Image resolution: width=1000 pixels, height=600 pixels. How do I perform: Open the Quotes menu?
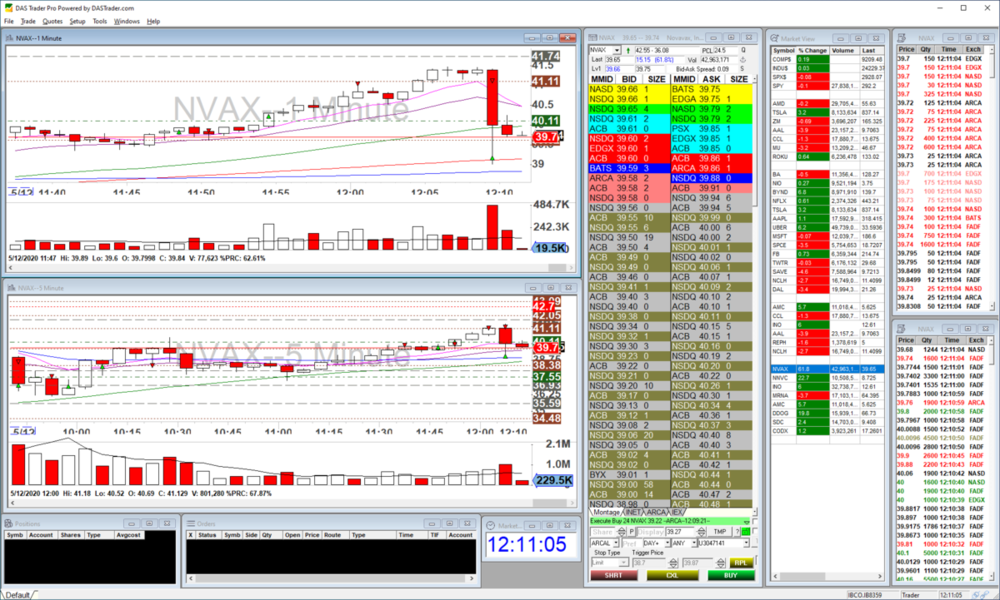click(x=52, y=21)
